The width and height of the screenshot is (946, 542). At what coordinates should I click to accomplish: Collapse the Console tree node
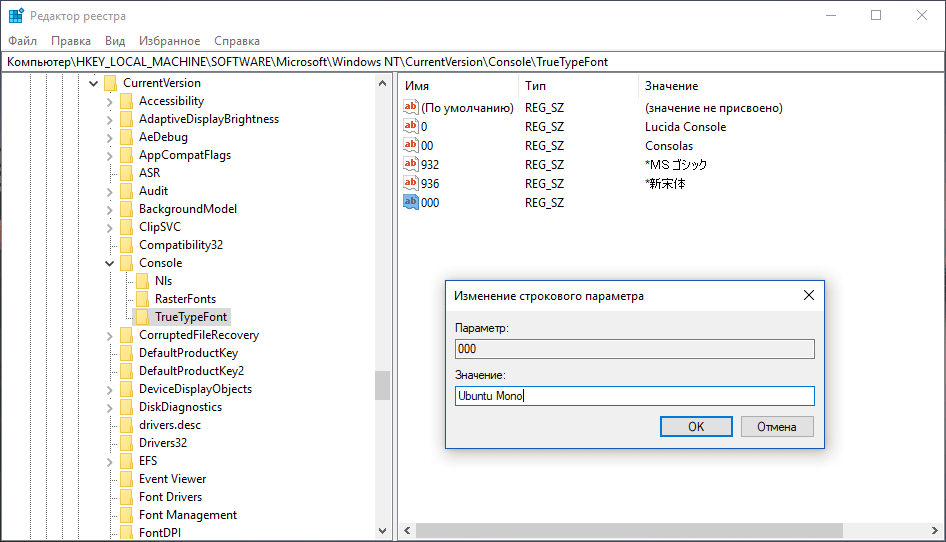(x=110, y=263)
